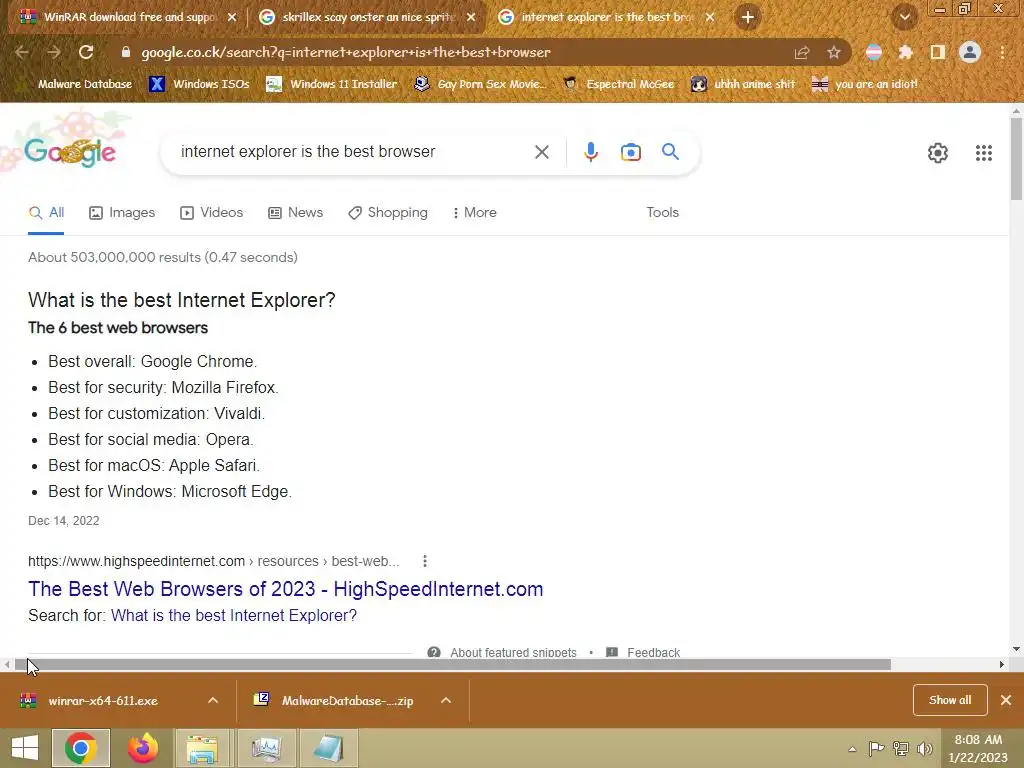The image size is (1024, 768).
Task: Open the Malware Database bookmark
Action: [76, 84]
